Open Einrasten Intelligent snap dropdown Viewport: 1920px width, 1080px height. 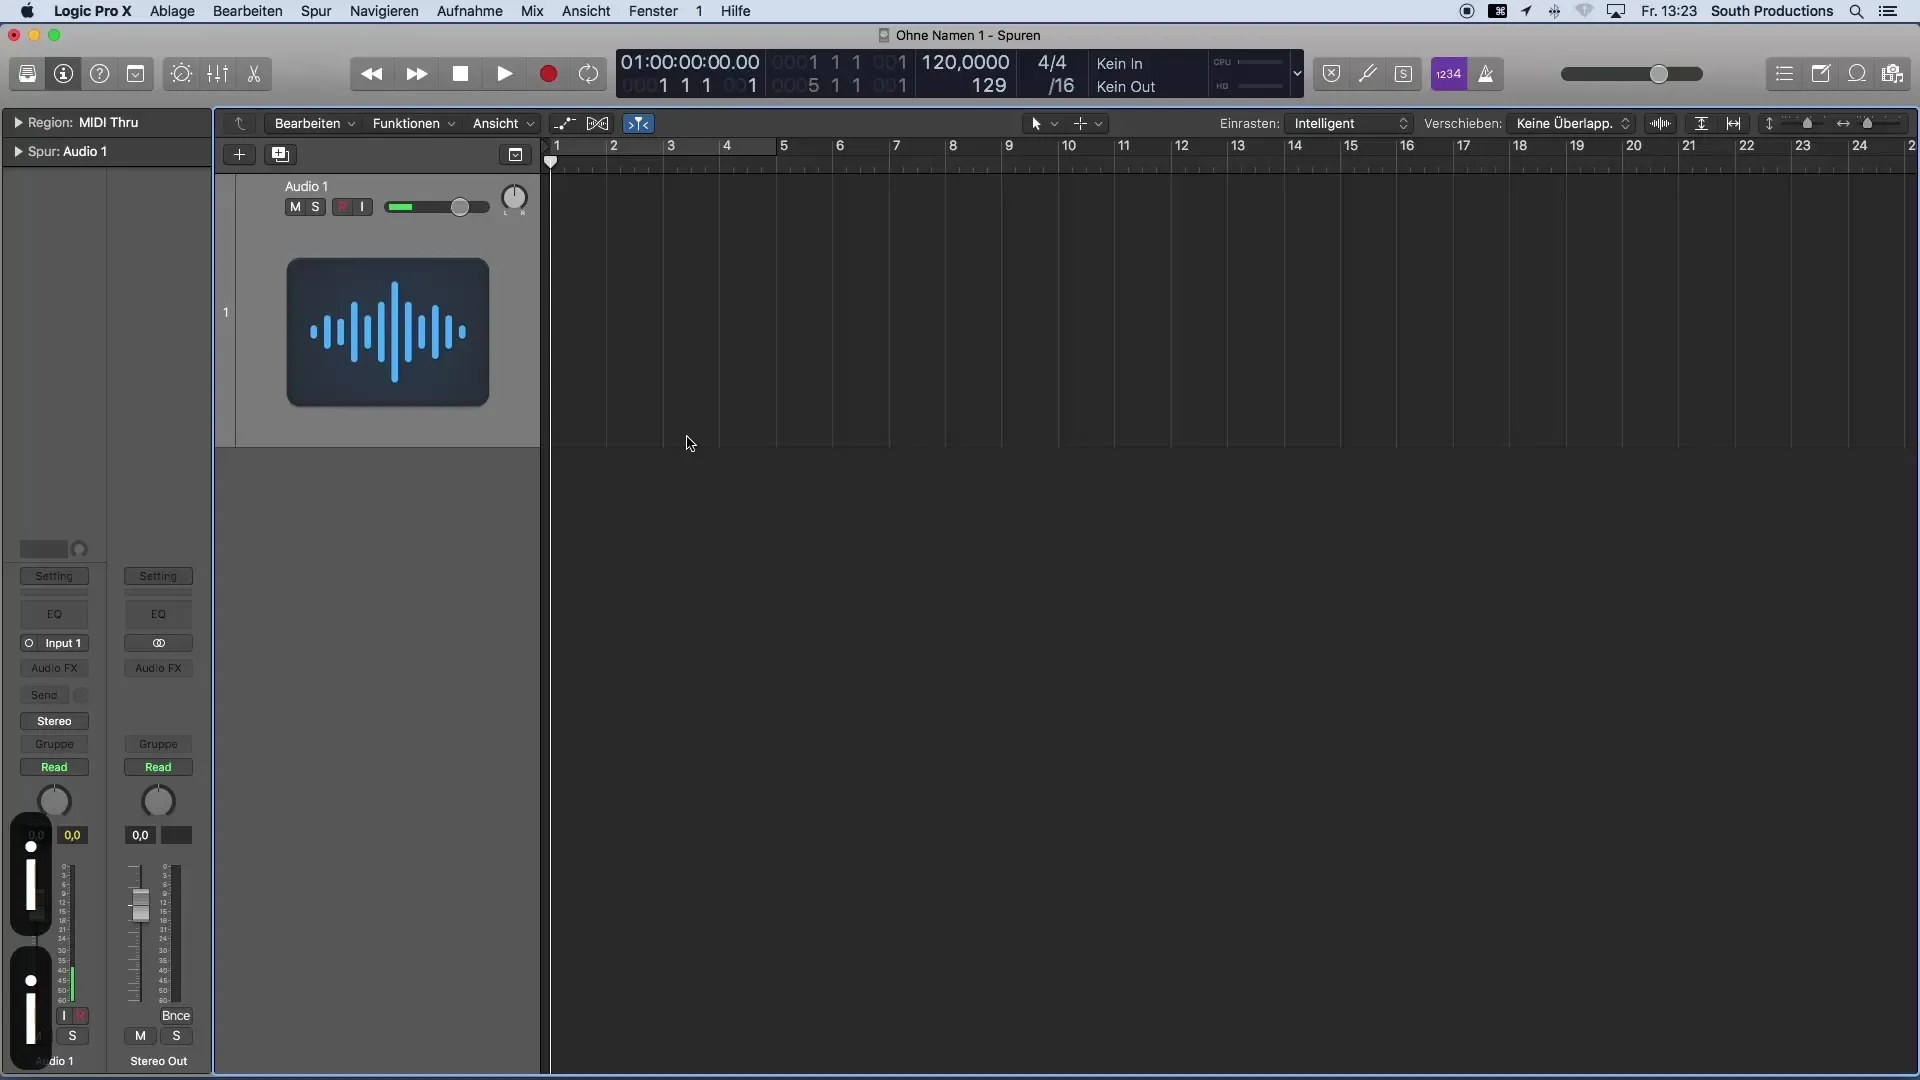point(1350,124)
